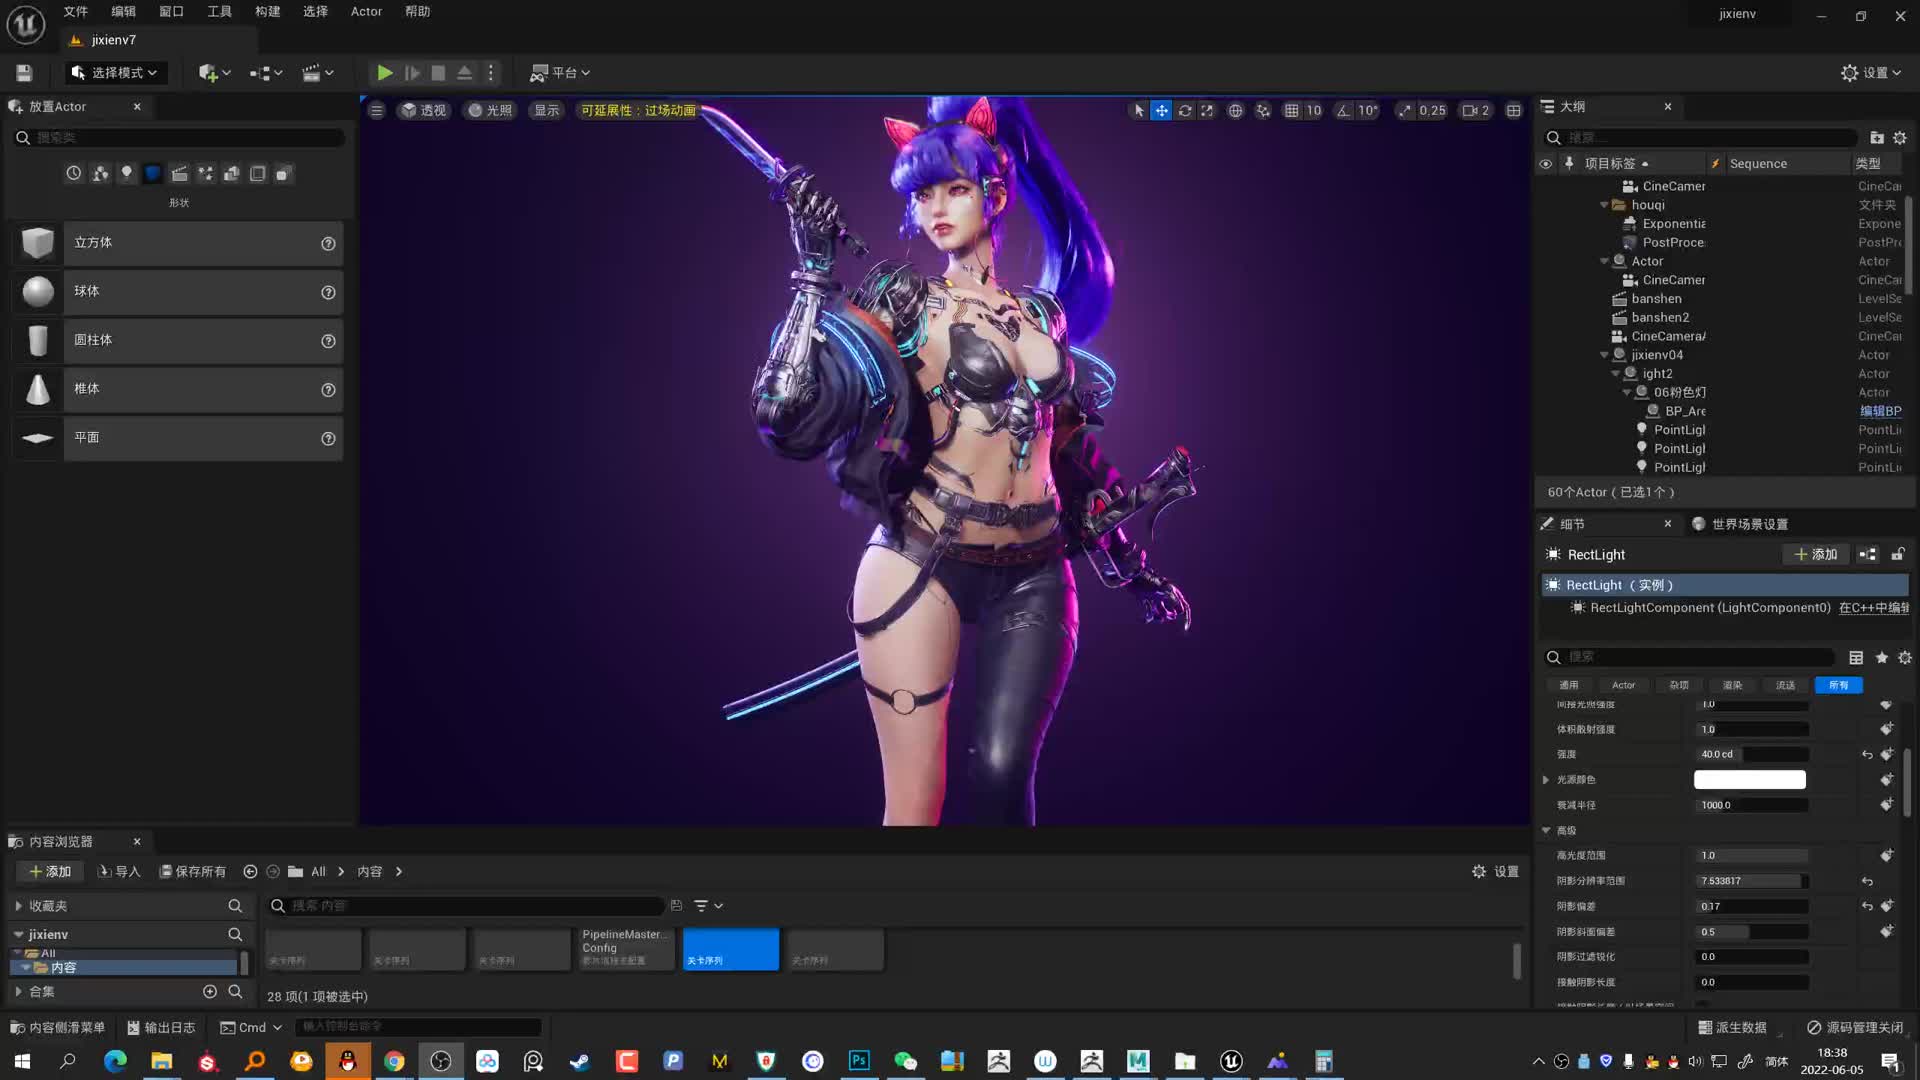
Task: Click the stop simulation button
Action: click(438, 73)
